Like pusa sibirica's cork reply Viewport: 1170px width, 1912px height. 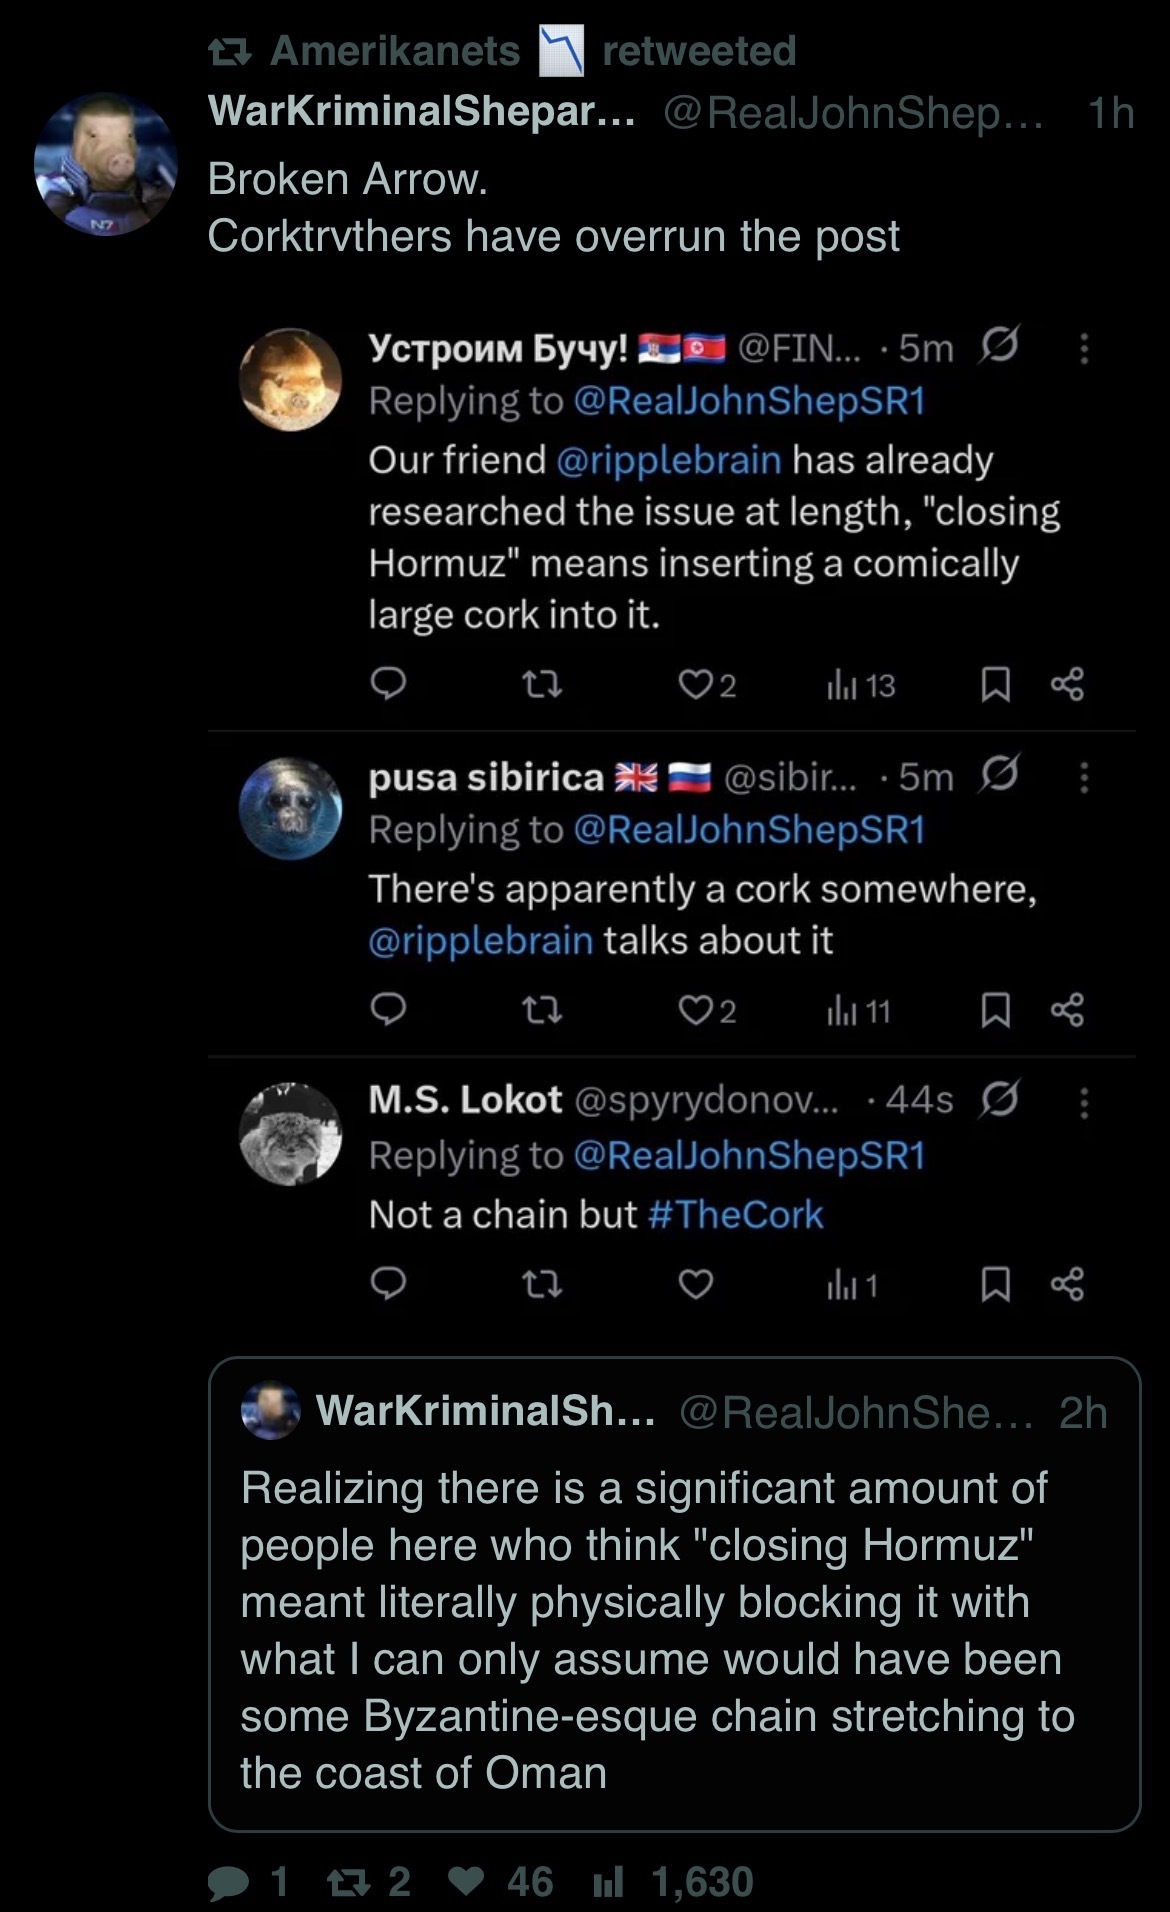694,1011
